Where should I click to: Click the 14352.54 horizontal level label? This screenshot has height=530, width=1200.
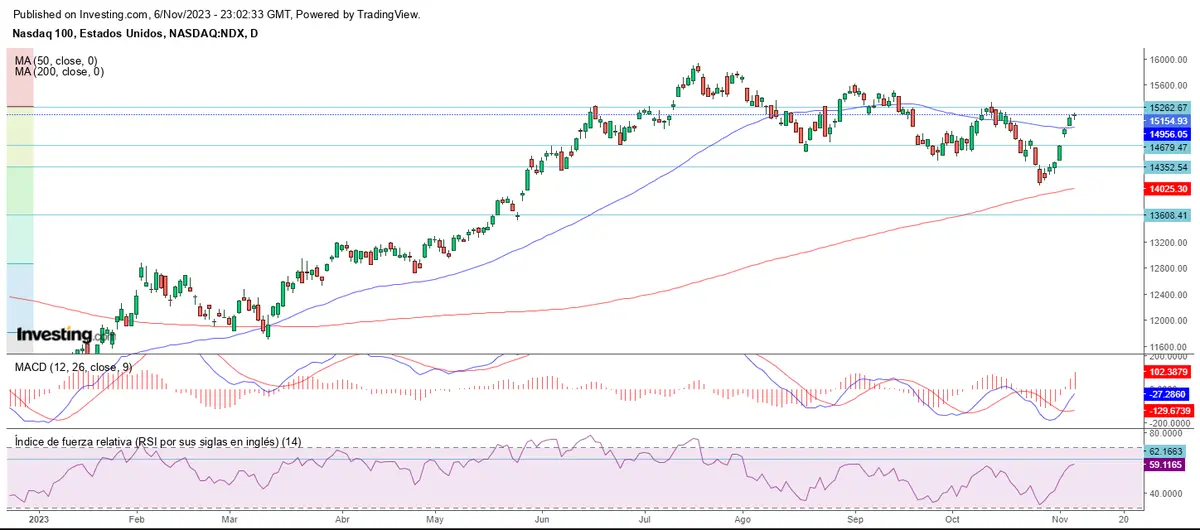pos(1168,168)
